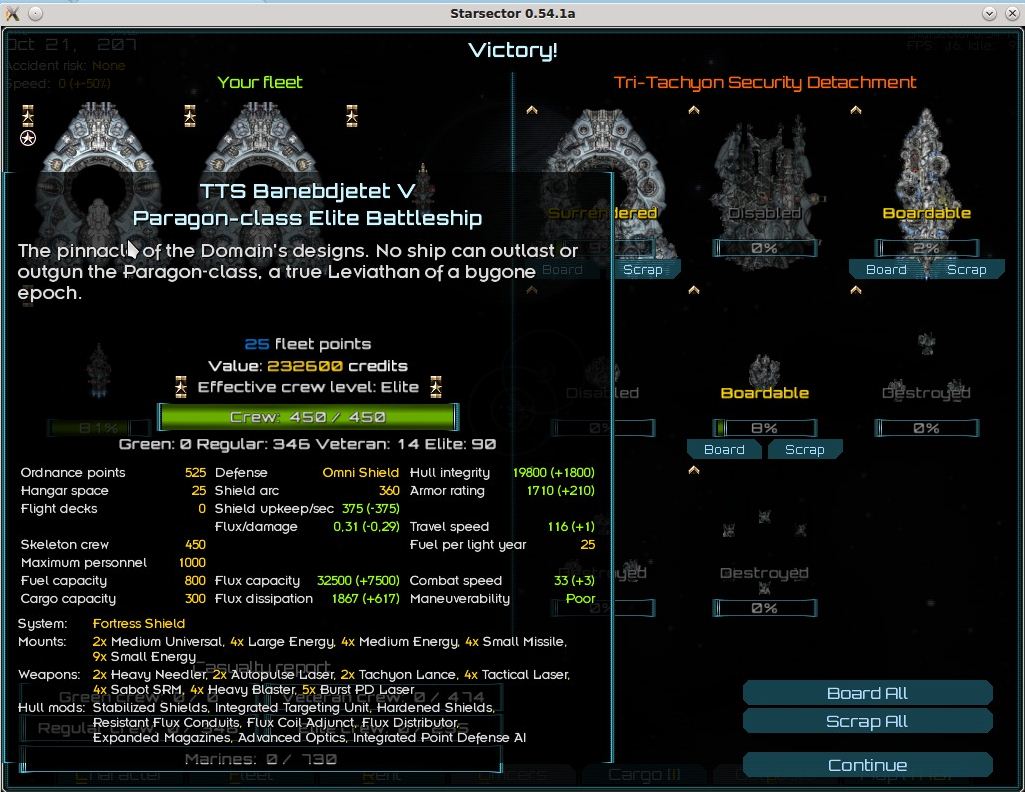Screen dimensions: 1025x792
Task: Click the elite crew badge left of the second fleet Paragon
Action: point(190,116)
